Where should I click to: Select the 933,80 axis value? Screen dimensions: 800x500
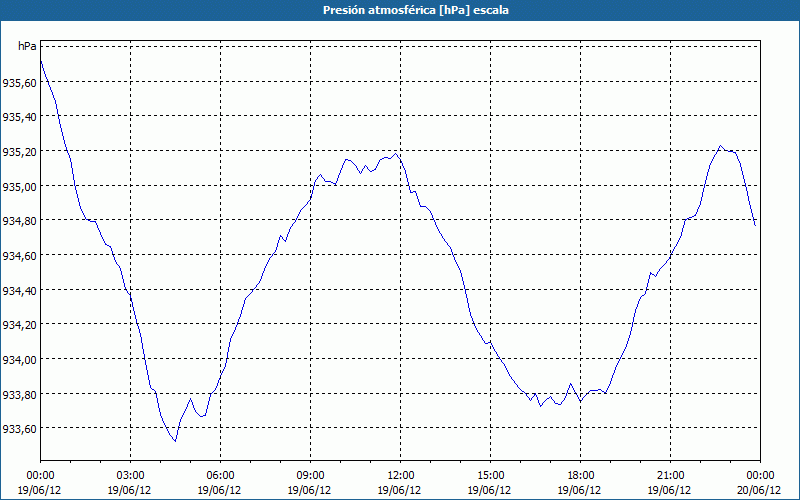(20, 394)
